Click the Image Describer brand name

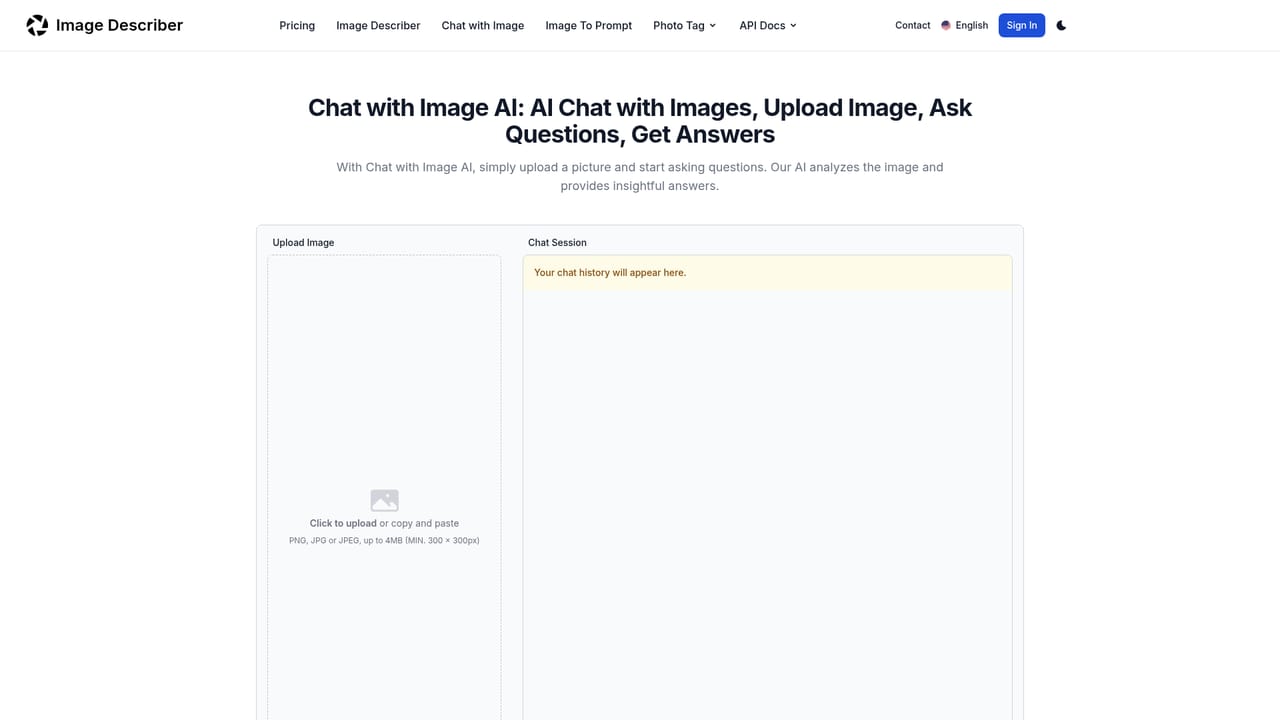119,25
